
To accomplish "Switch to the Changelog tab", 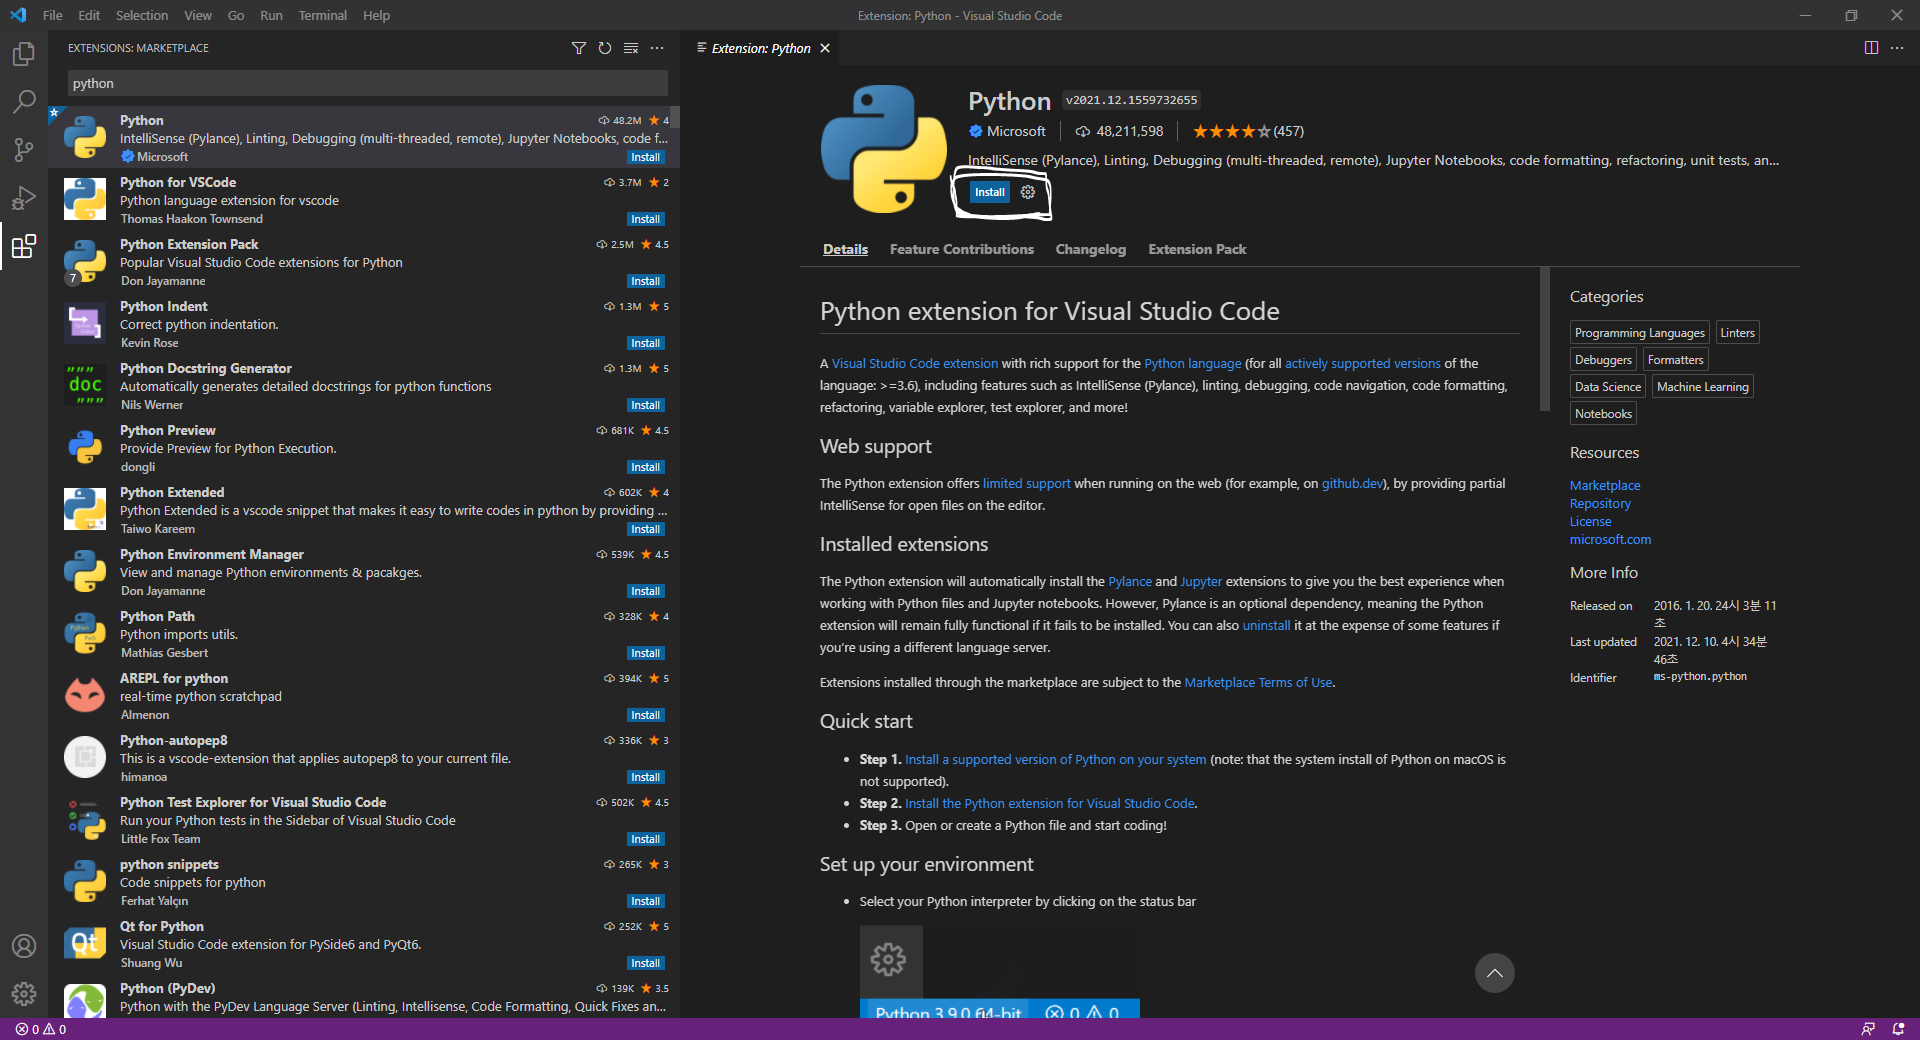I will (x=1090, y=249).
